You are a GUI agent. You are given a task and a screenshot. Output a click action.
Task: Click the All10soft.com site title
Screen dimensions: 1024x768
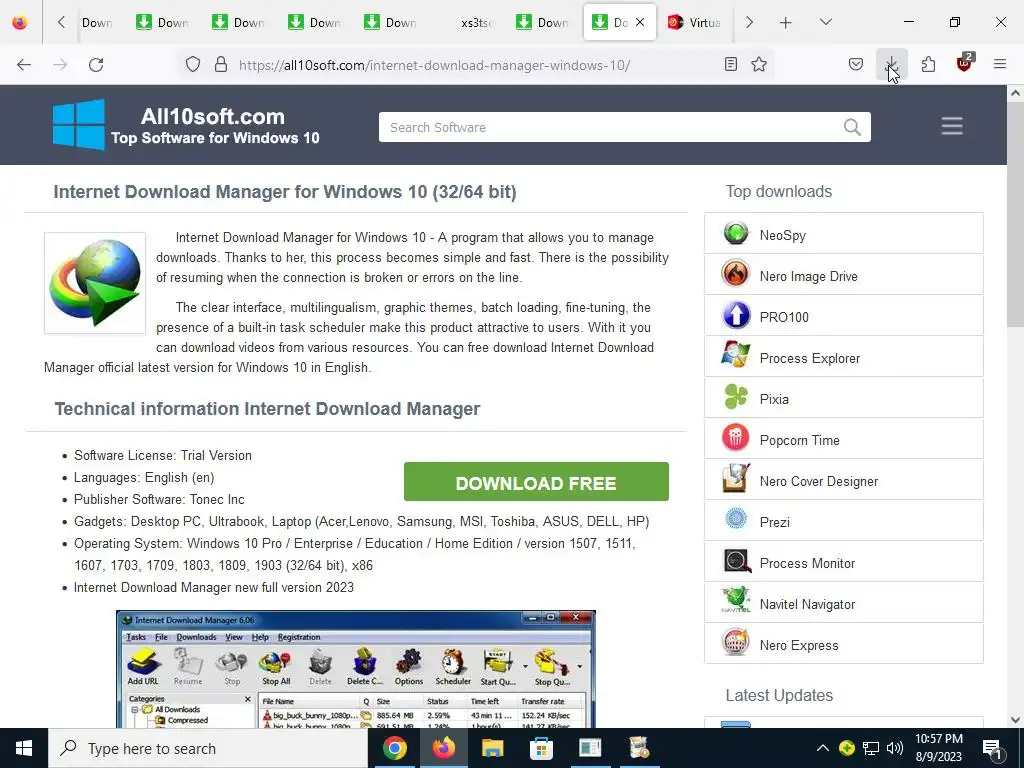point(213,116)
